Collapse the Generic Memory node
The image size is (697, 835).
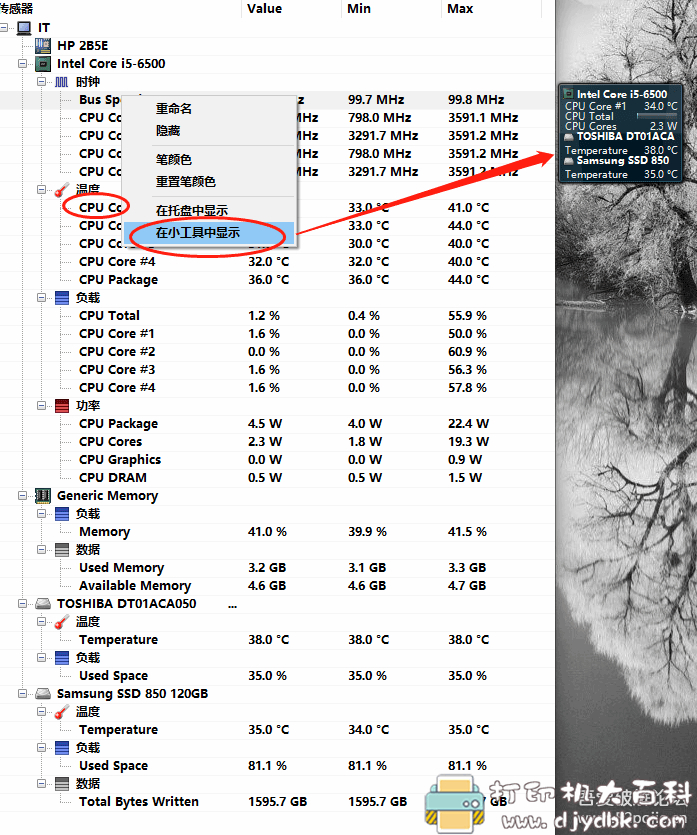(x=22, y=496)
